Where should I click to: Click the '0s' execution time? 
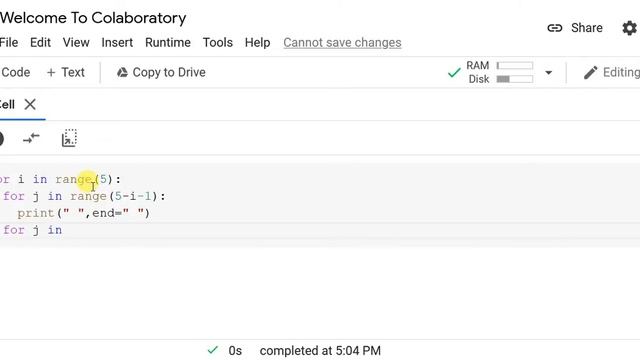click(x=235, y=351)
